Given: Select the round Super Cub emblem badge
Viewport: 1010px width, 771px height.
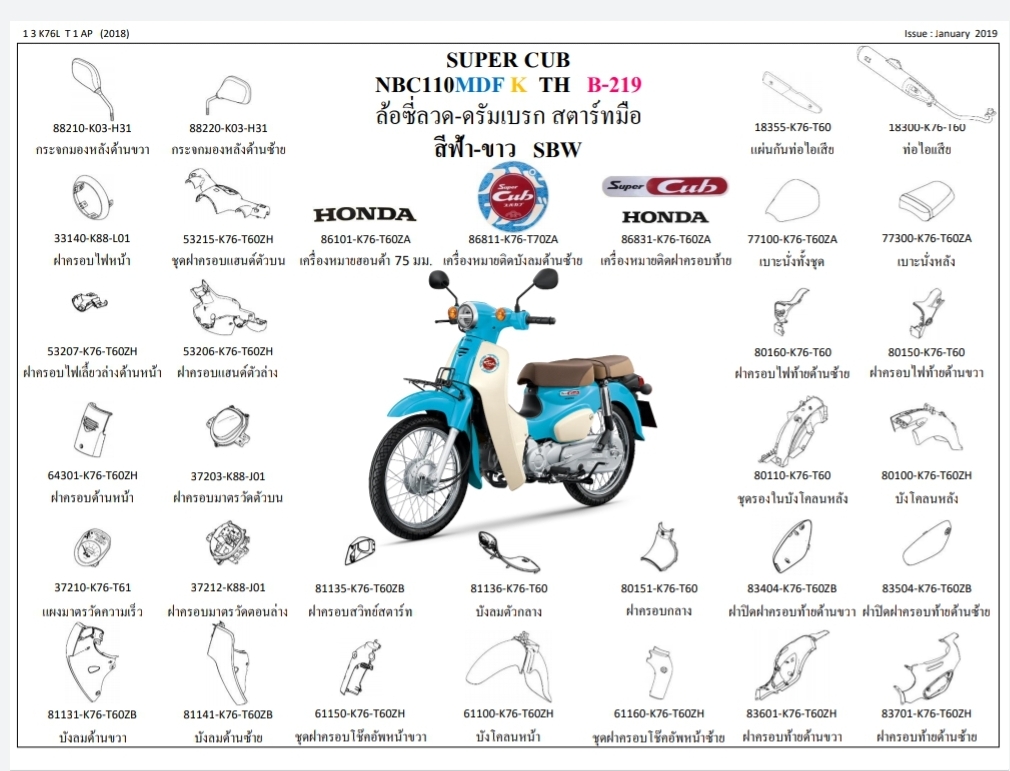Looking at the screenshot, I should tap(512, 196).
